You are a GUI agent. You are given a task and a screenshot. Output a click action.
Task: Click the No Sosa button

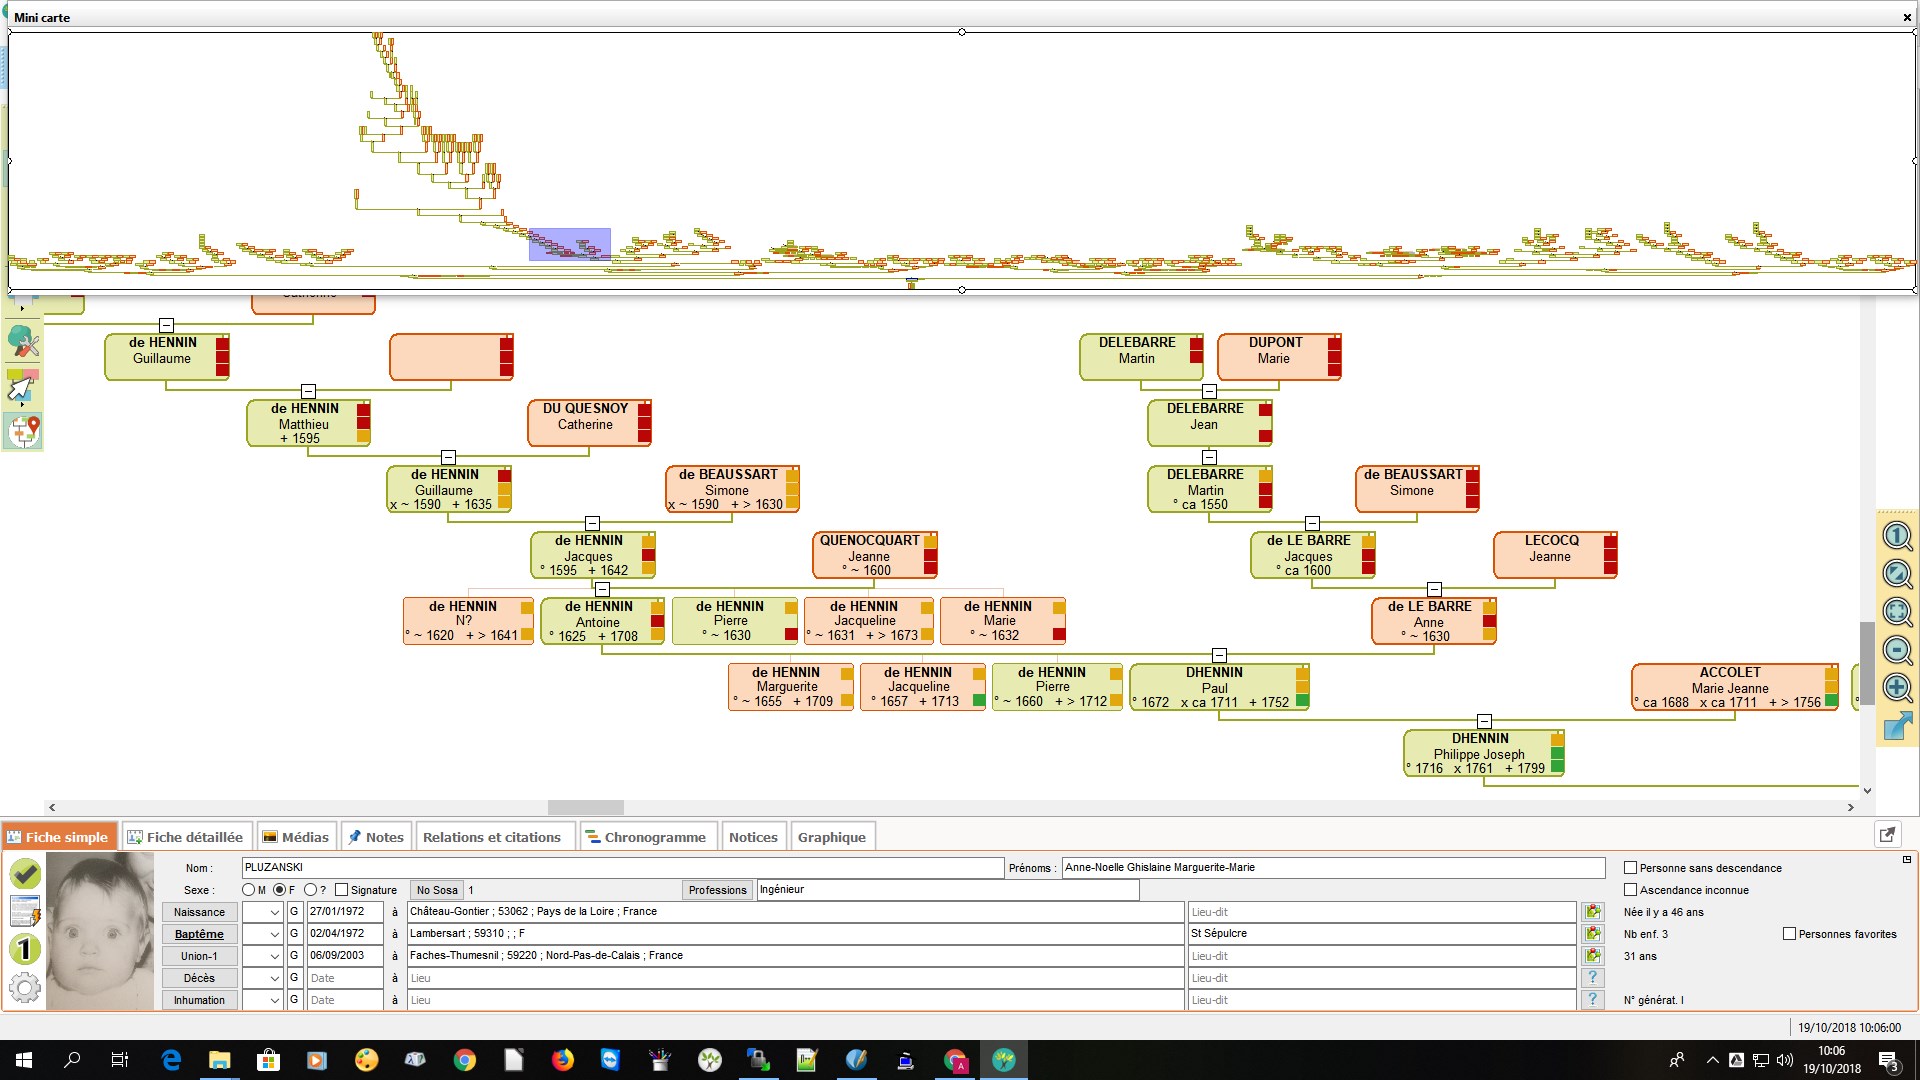[x=436, y=890]
